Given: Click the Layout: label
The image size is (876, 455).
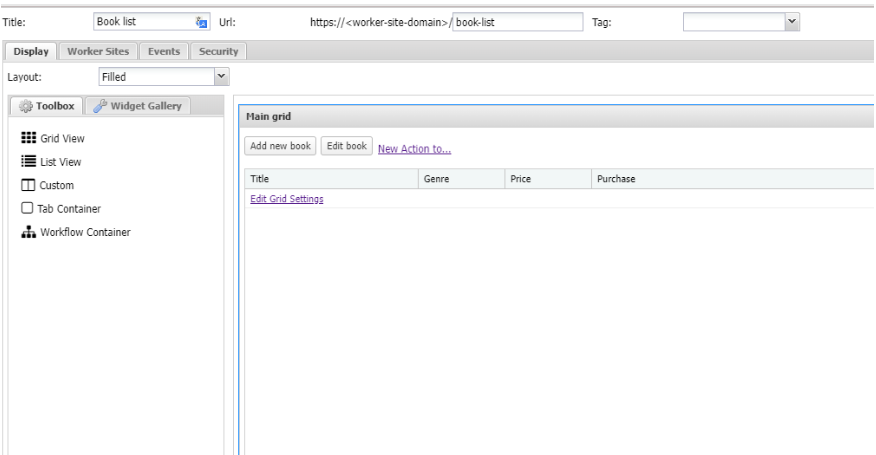Looking at the screenshot, I should [x=25, y=77].
